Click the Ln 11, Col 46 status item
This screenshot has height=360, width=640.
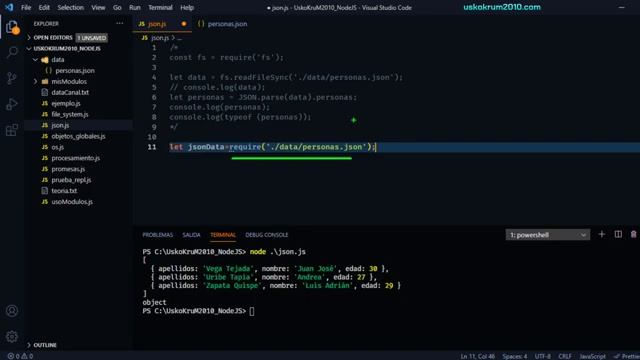coord(478,356)
